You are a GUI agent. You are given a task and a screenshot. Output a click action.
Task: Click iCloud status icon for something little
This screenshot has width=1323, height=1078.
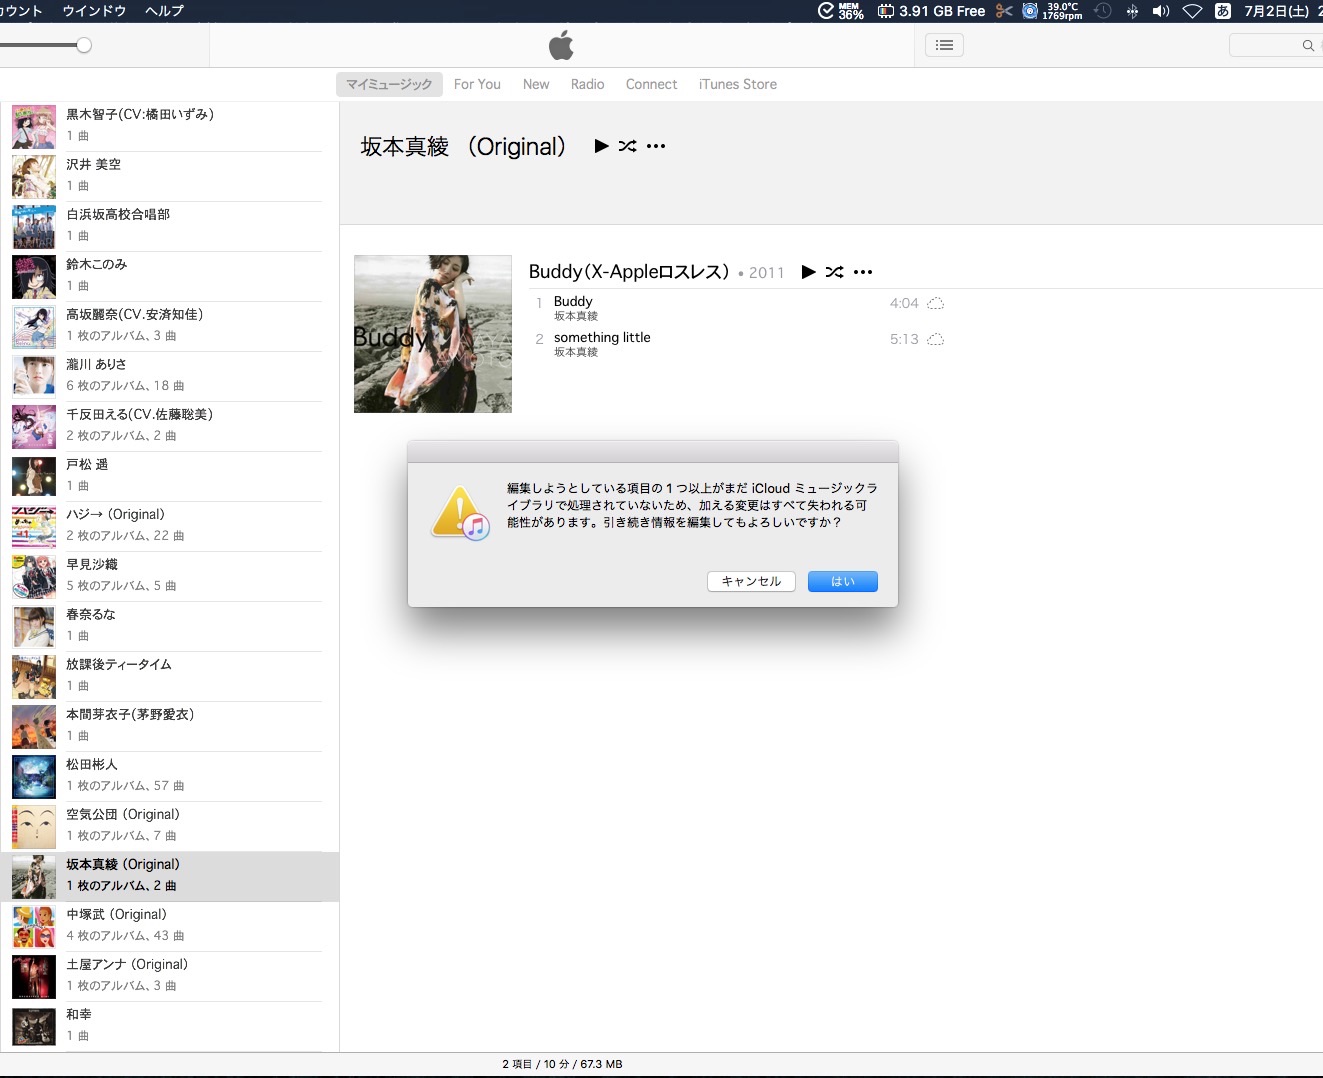click(935, 340)
